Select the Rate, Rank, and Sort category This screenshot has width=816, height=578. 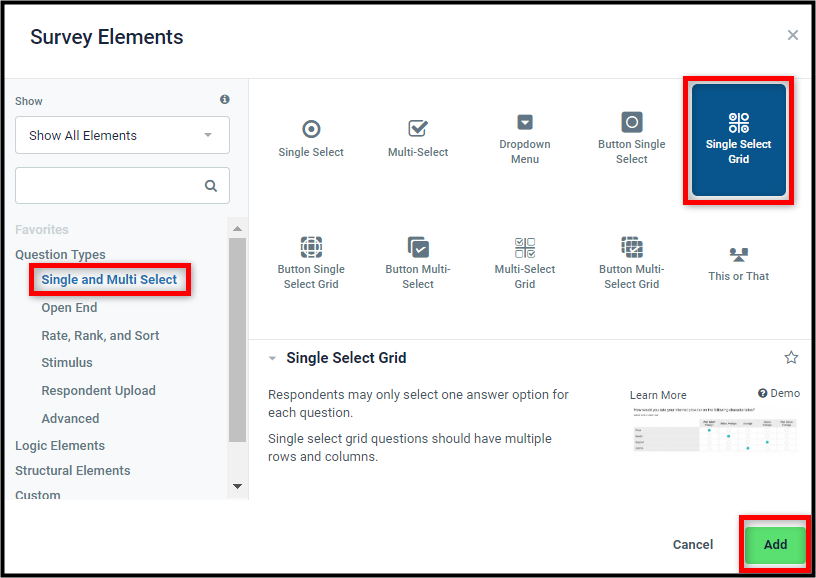coord(100,336)
